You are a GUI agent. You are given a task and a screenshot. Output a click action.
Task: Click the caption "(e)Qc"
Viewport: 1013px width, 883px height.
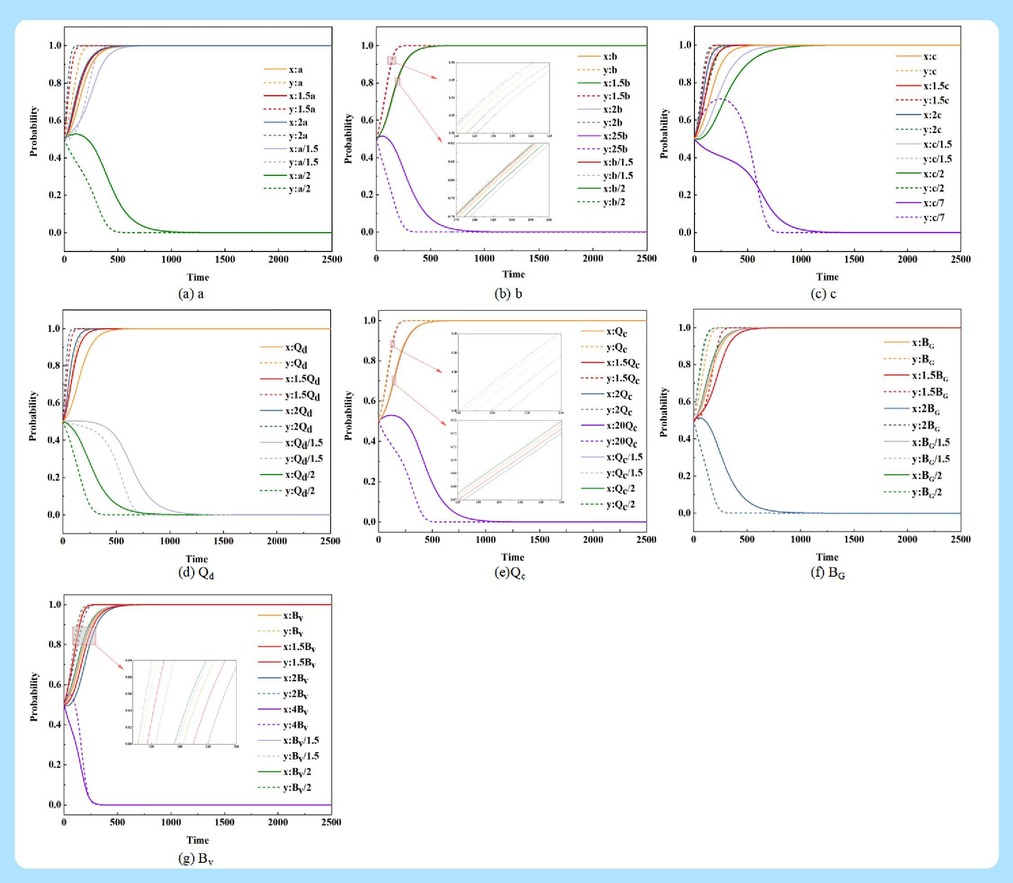coord(510,573)
